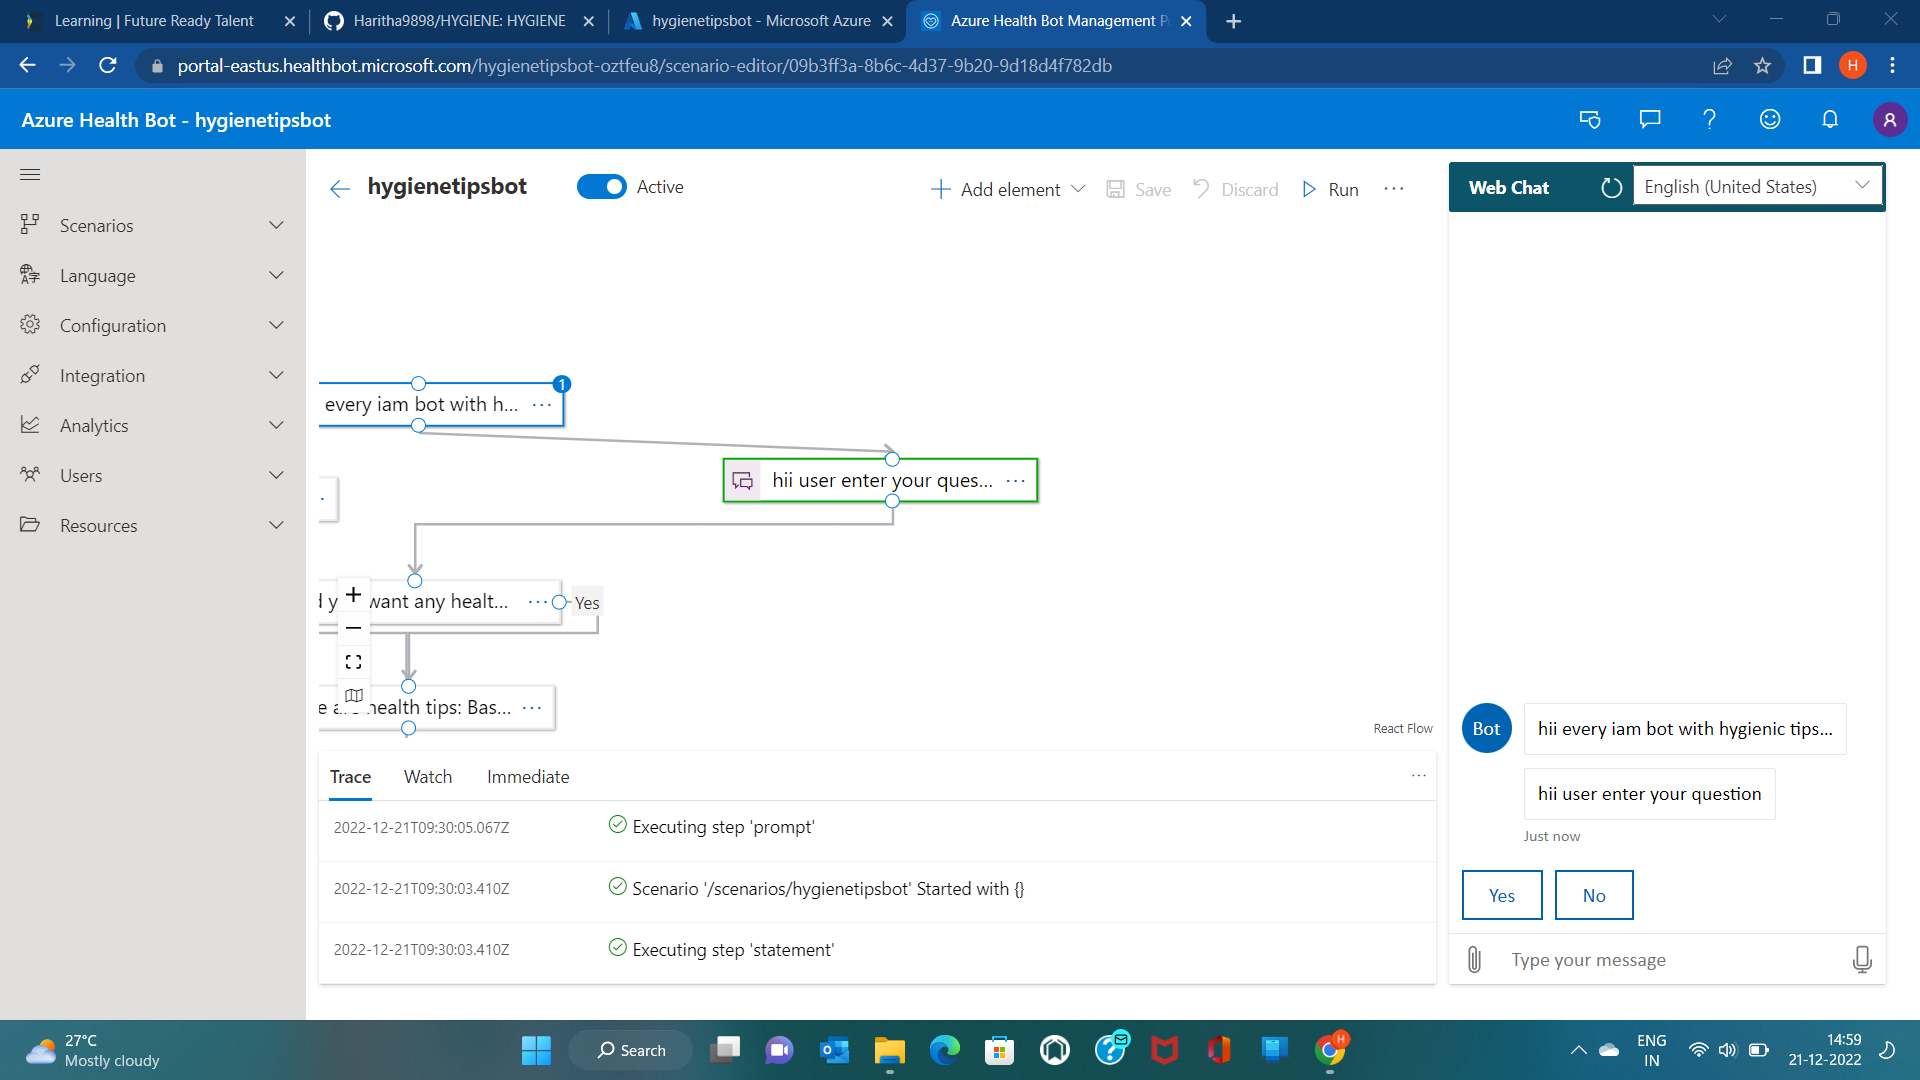Click the microphone icon in chat
The image size is (1920, 1080).
1861,960
